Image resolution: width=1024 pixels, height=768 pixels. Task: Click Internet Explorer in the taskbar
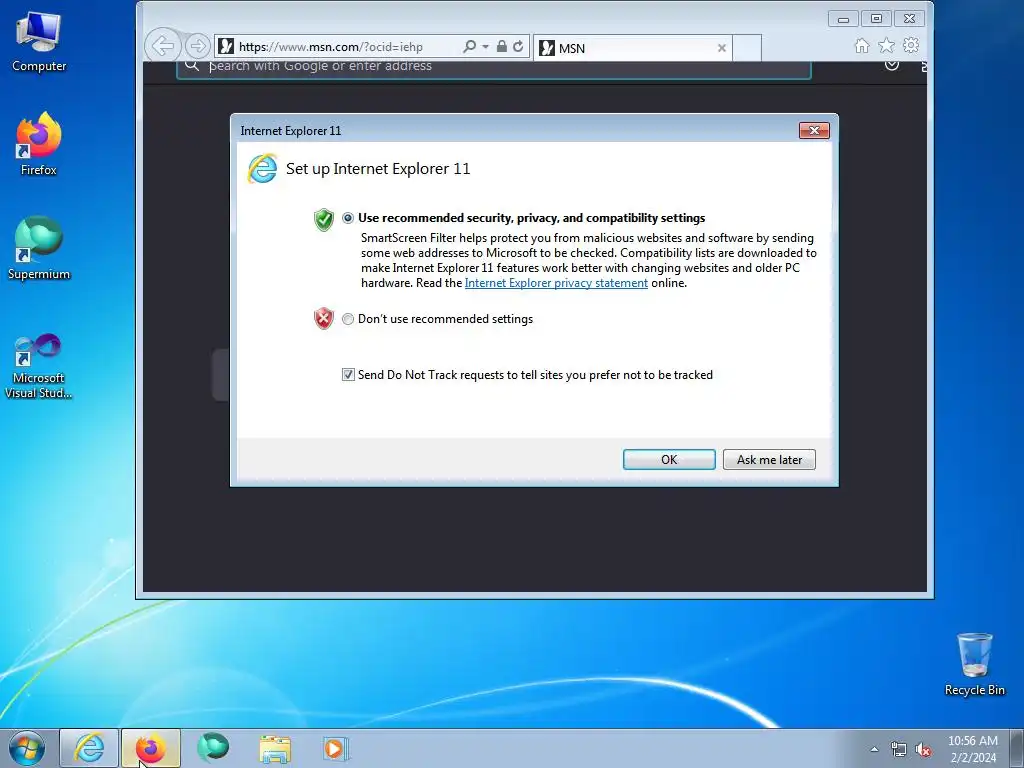click(x=89, y=748)
